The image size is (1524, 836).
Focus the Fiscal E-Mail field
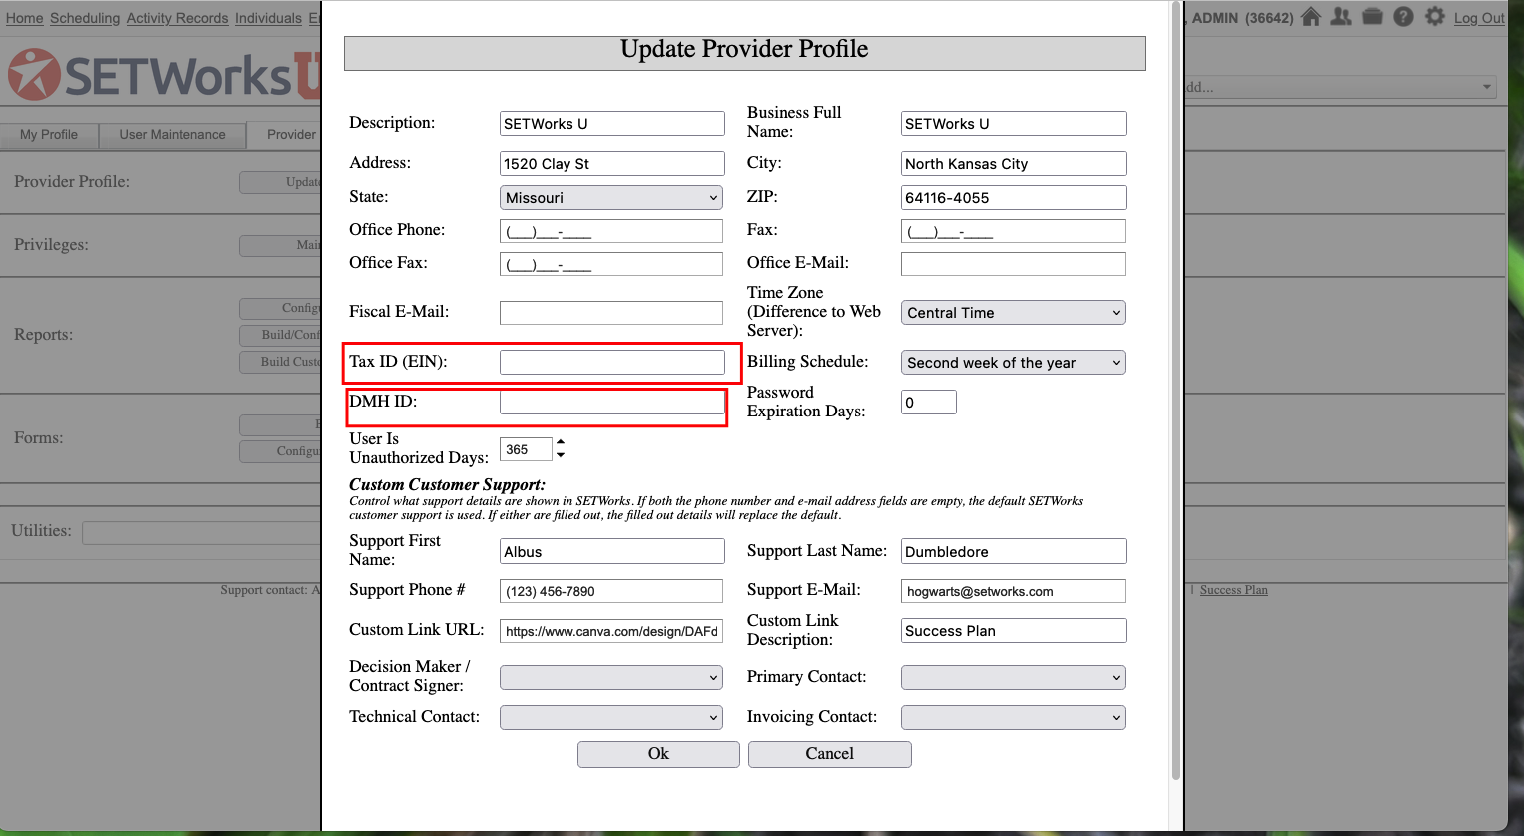click(611, 313)
